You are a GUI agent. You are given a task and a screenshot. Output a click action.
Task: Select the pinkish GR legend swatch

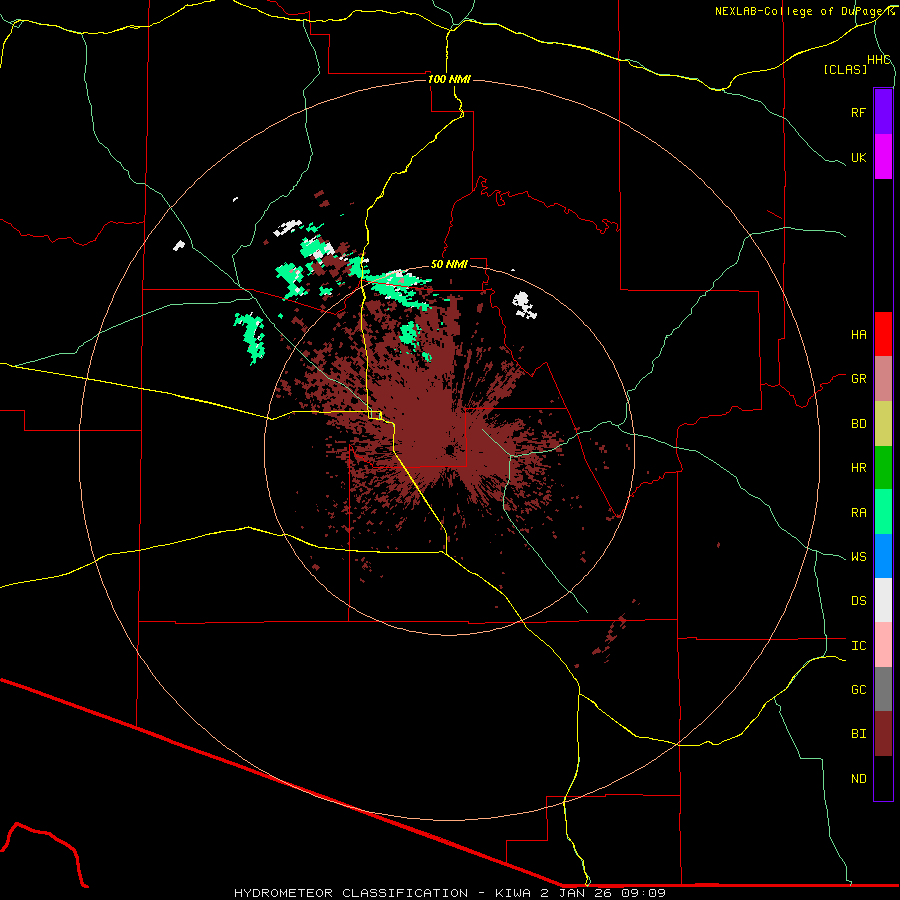[883, 378]
